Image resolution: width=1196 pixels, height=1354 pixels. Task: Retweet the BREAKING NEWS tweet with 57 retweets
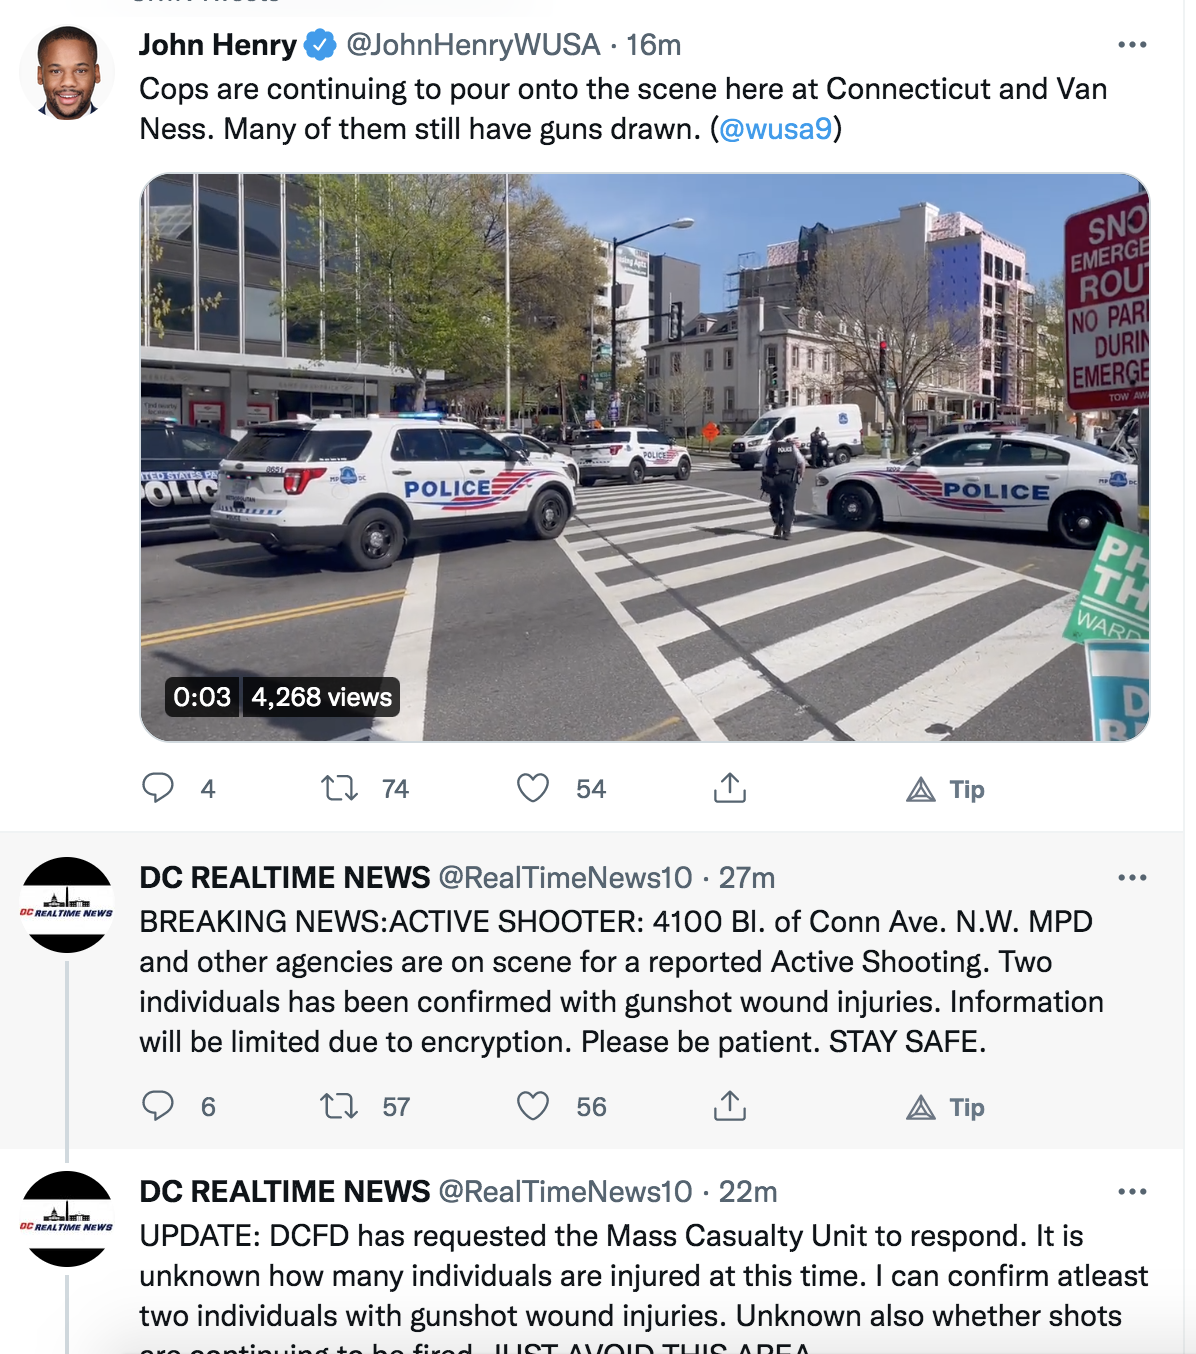[339, 1106]
